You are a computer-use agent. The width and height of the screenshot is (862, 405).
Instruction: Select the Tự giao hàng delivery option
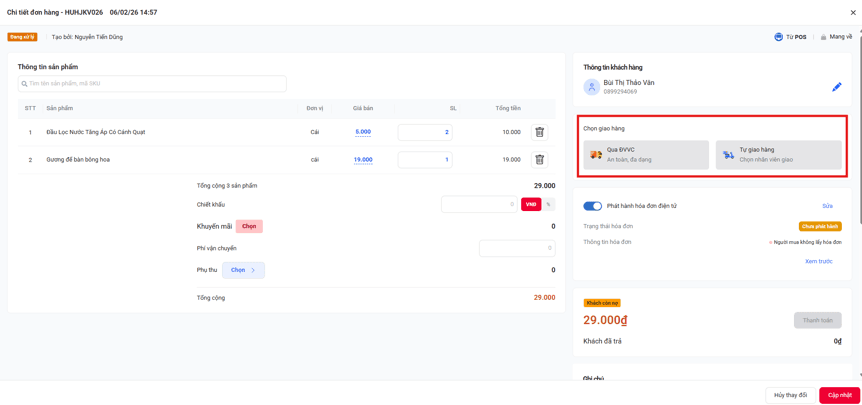pos(778,154)
